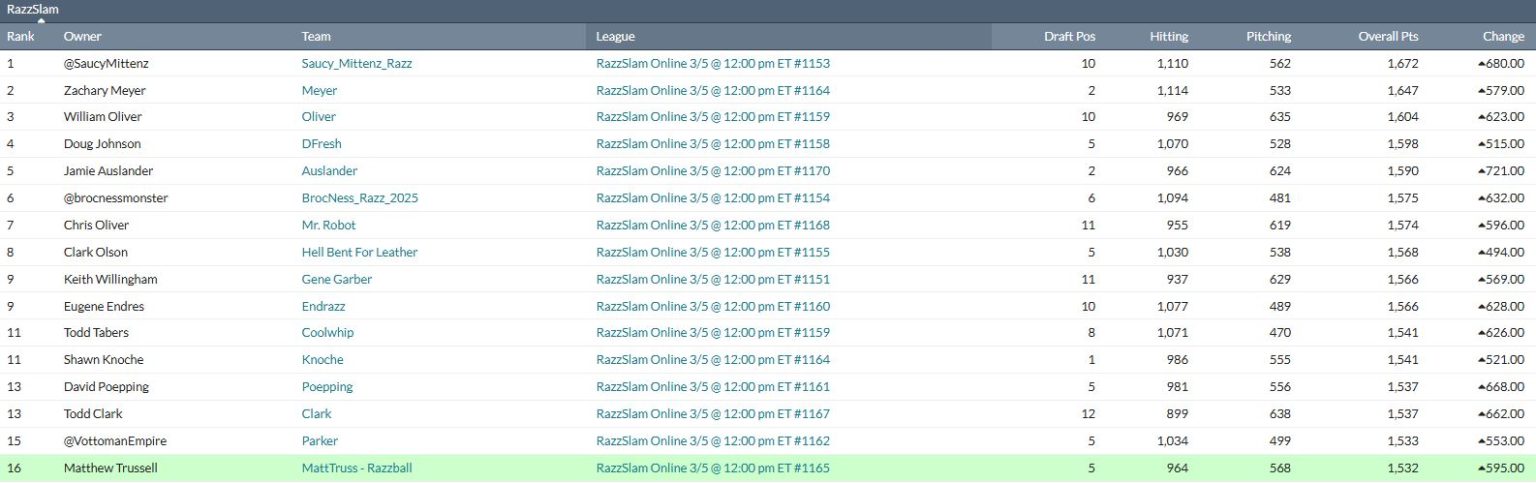1536x483 pixels.
Task: Open the Knoche team link
Action: (322, 359)
